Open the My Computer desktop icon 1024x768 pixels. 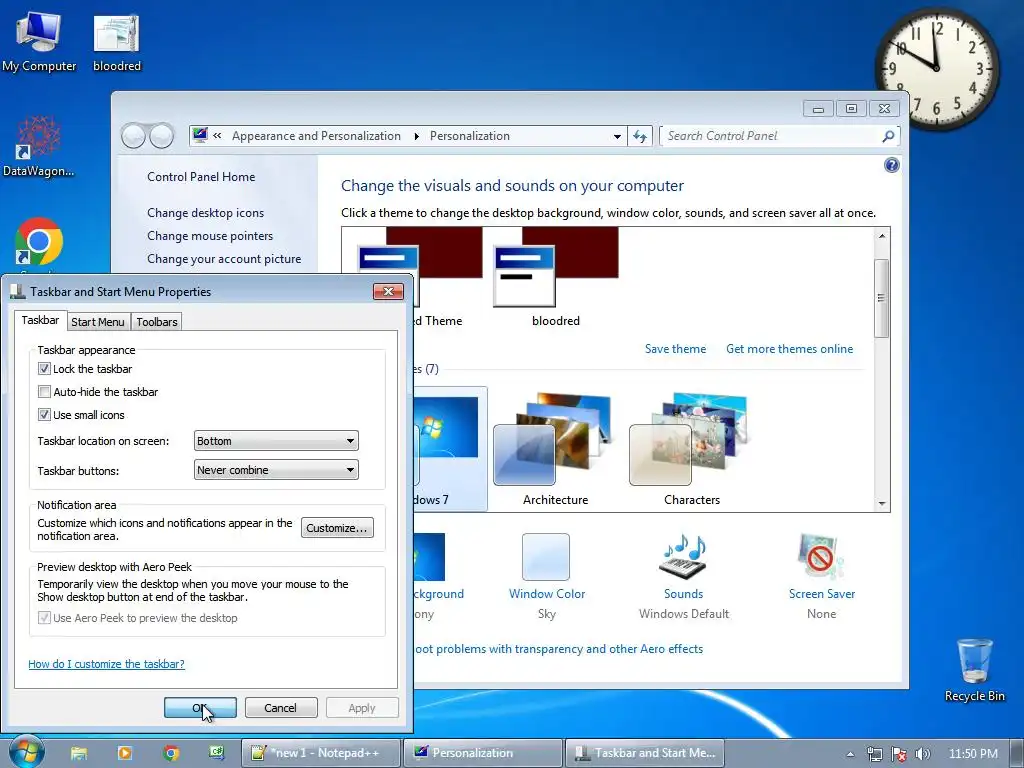(x=39, y=42)
